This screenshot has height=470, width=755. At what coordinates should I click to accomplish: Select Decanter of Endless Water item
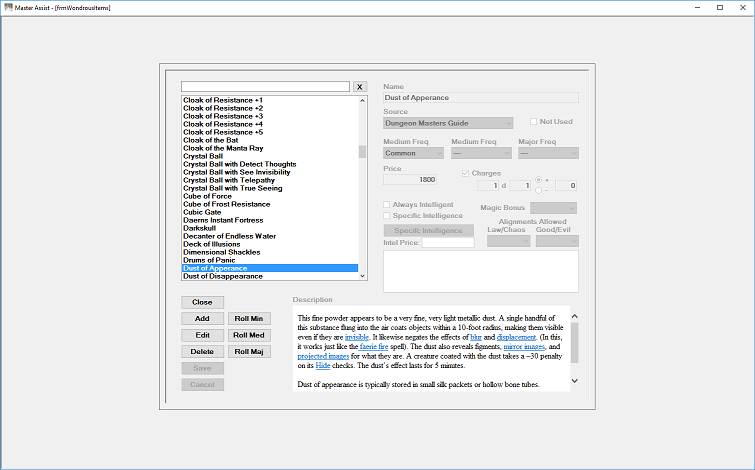[229, 236]
